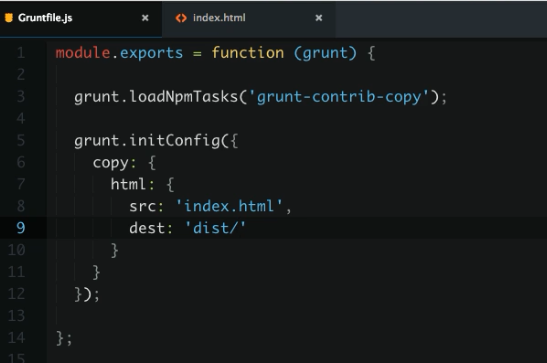Click line number 3 in gutter

pos(21,97)
